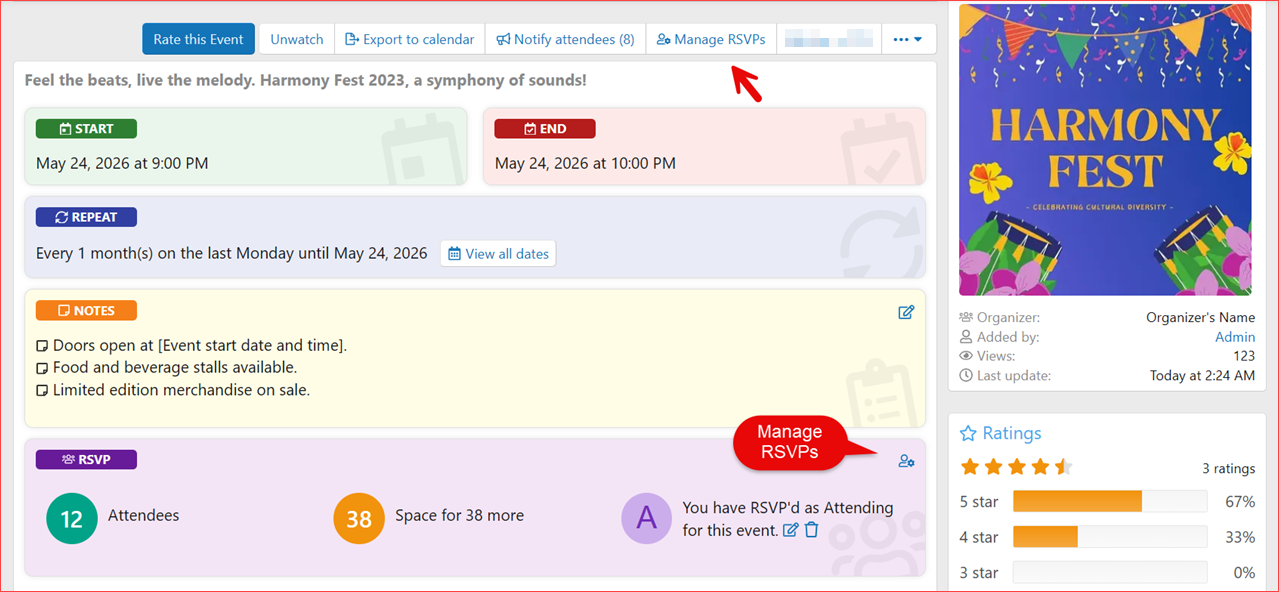This screenshot has width=1279, height=592.
Task: Click the eye icon beside Views
Action: [x=966, y=356]
